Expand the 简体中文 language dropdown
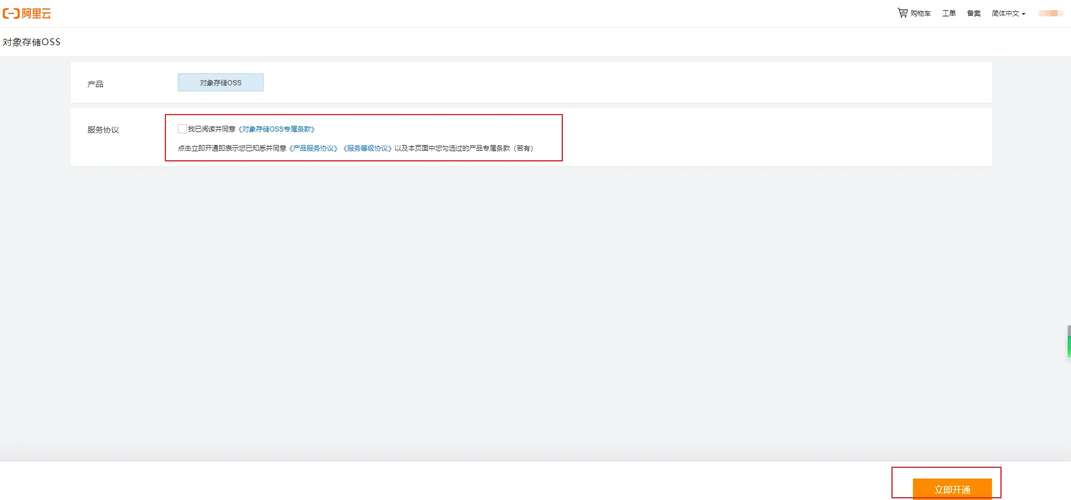Viewport: 1071px width, 500px height. pyautogui.click(x=1009, y=13)
